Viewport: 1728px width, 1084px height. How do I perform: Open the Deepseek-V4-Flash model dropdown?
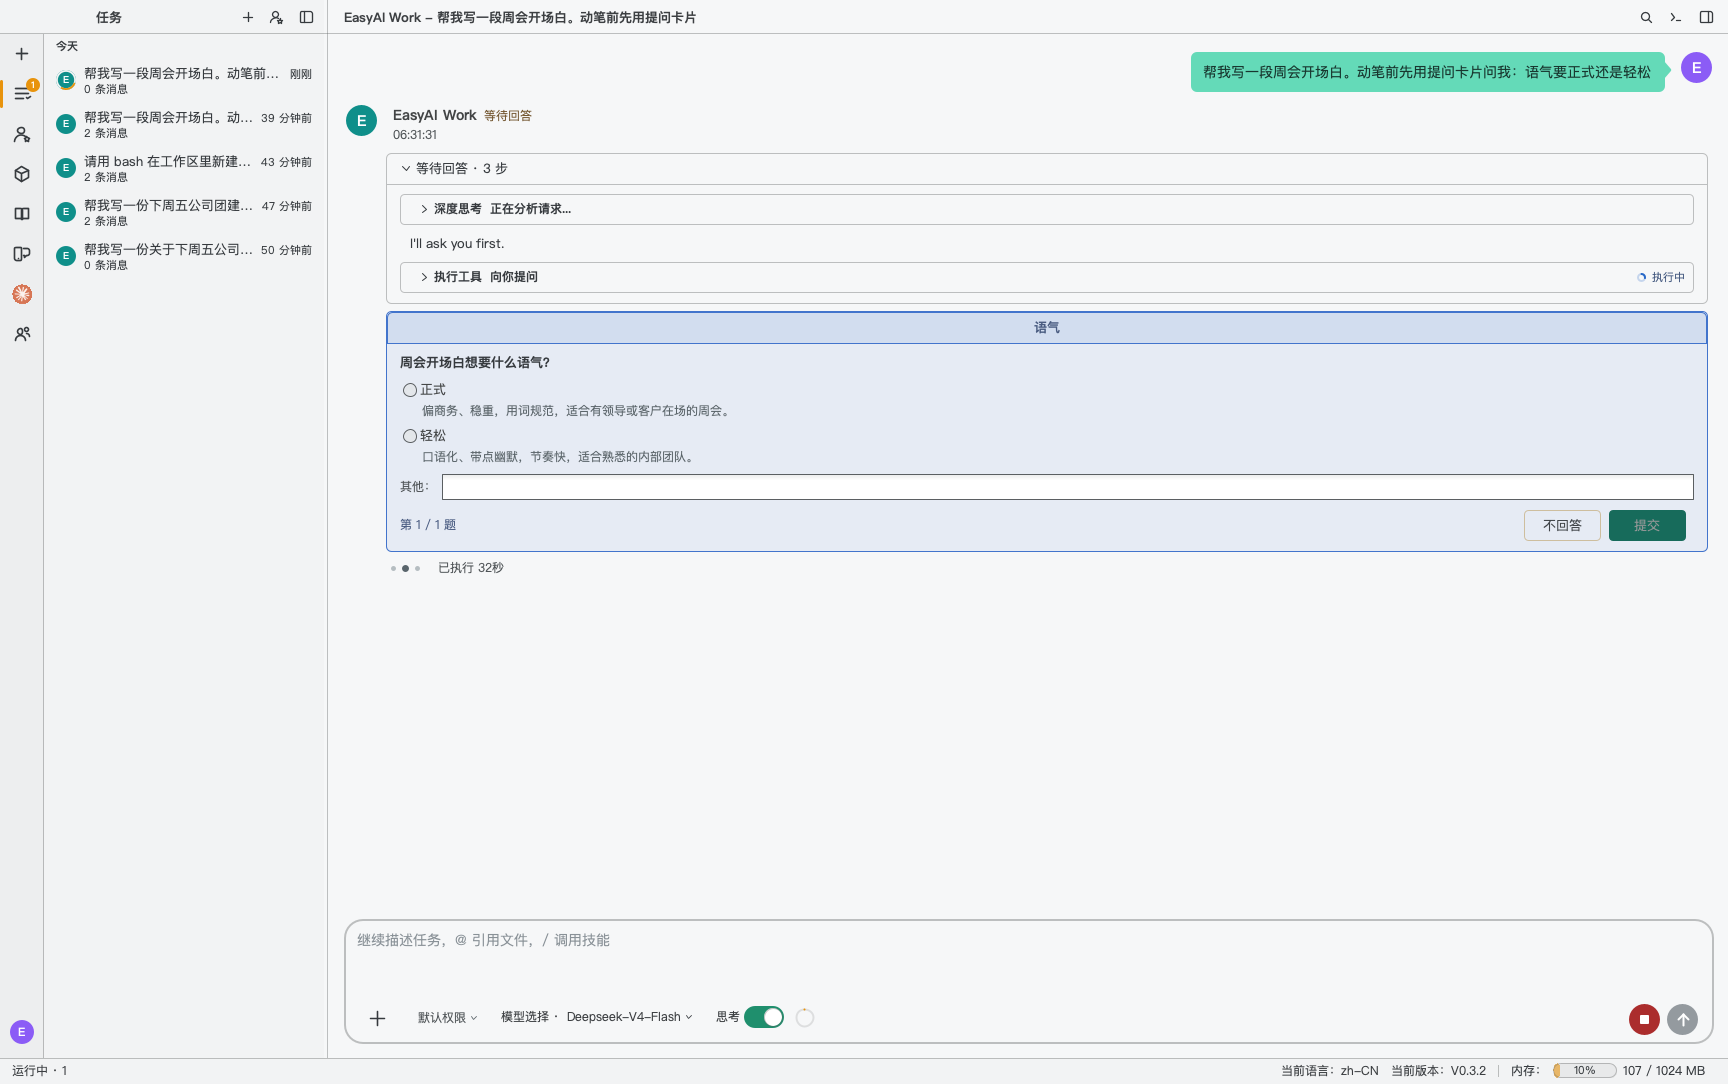[629, 1017]
